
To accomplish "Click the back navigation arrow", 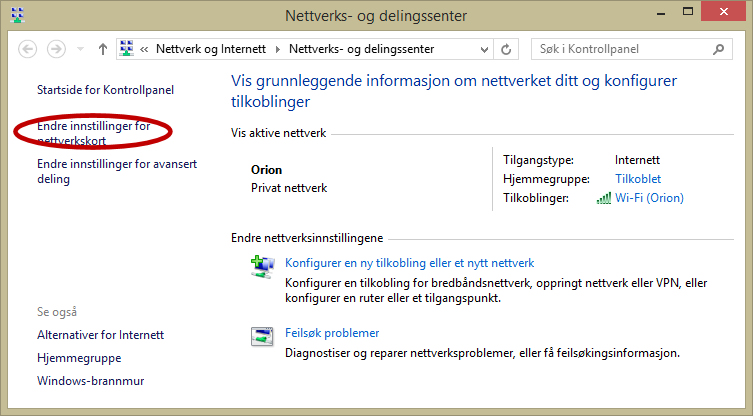I will [x=28, y=48].
